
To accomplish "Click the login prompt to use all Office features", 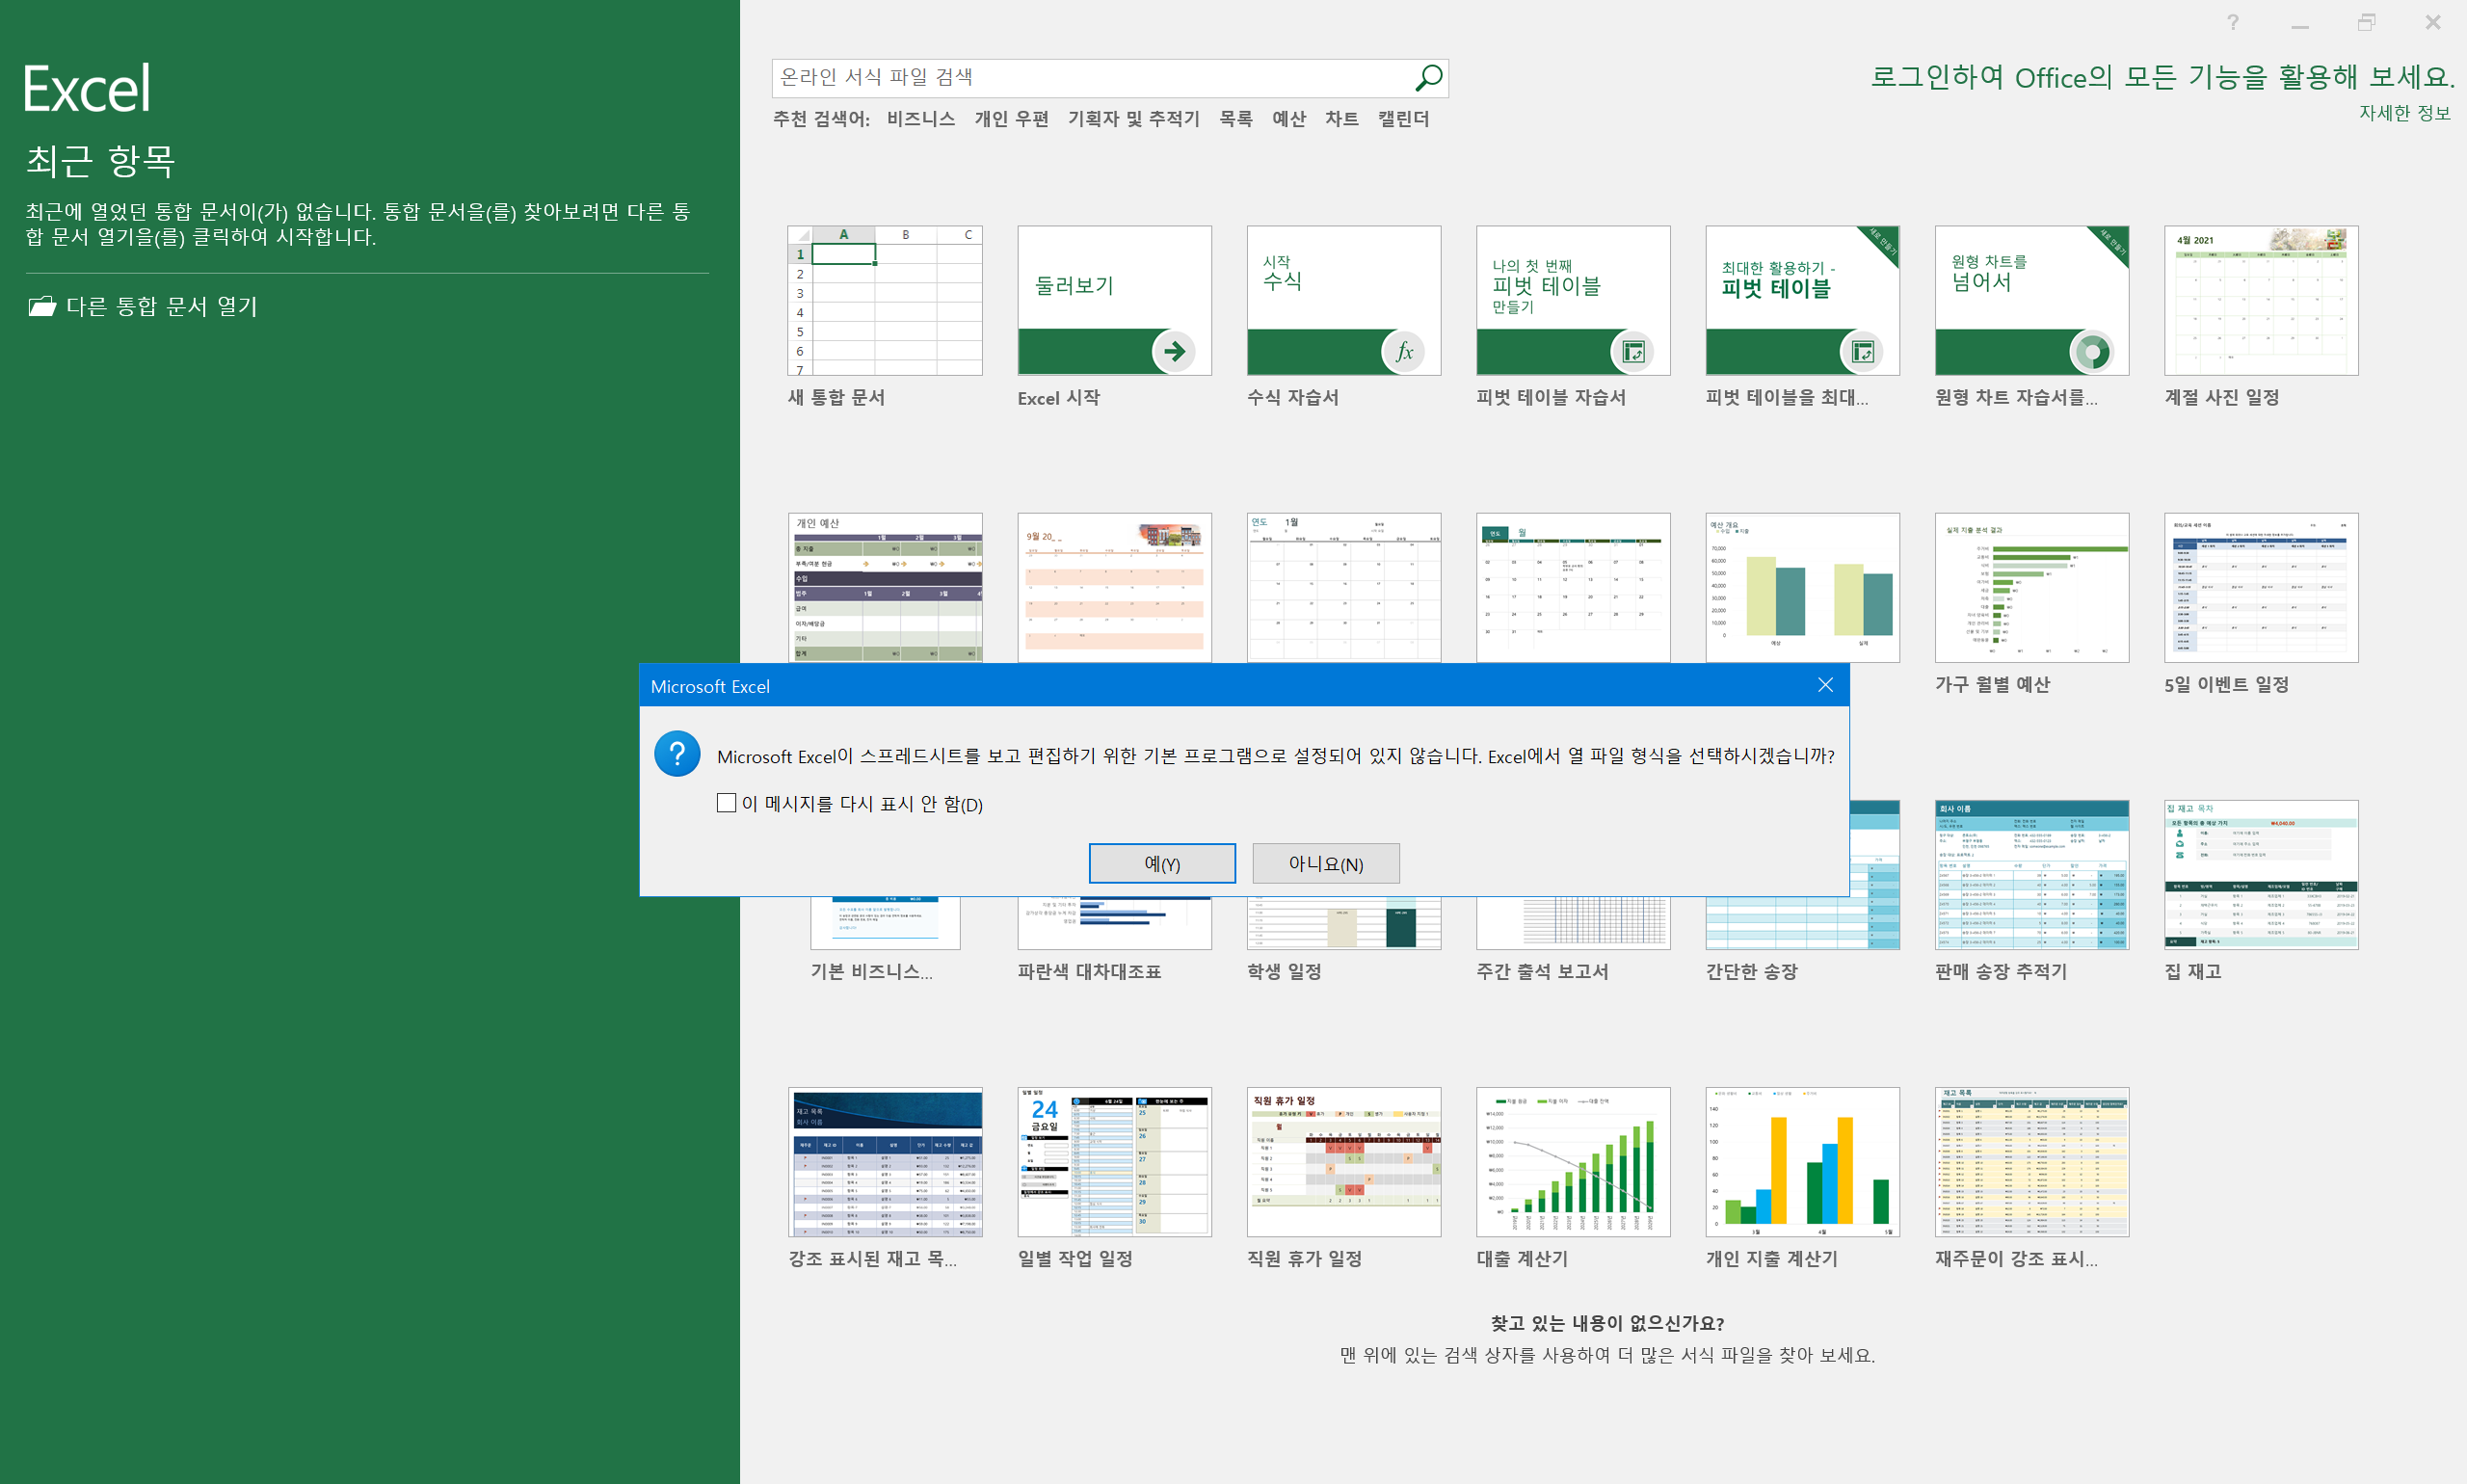I will coord(2161,77).
